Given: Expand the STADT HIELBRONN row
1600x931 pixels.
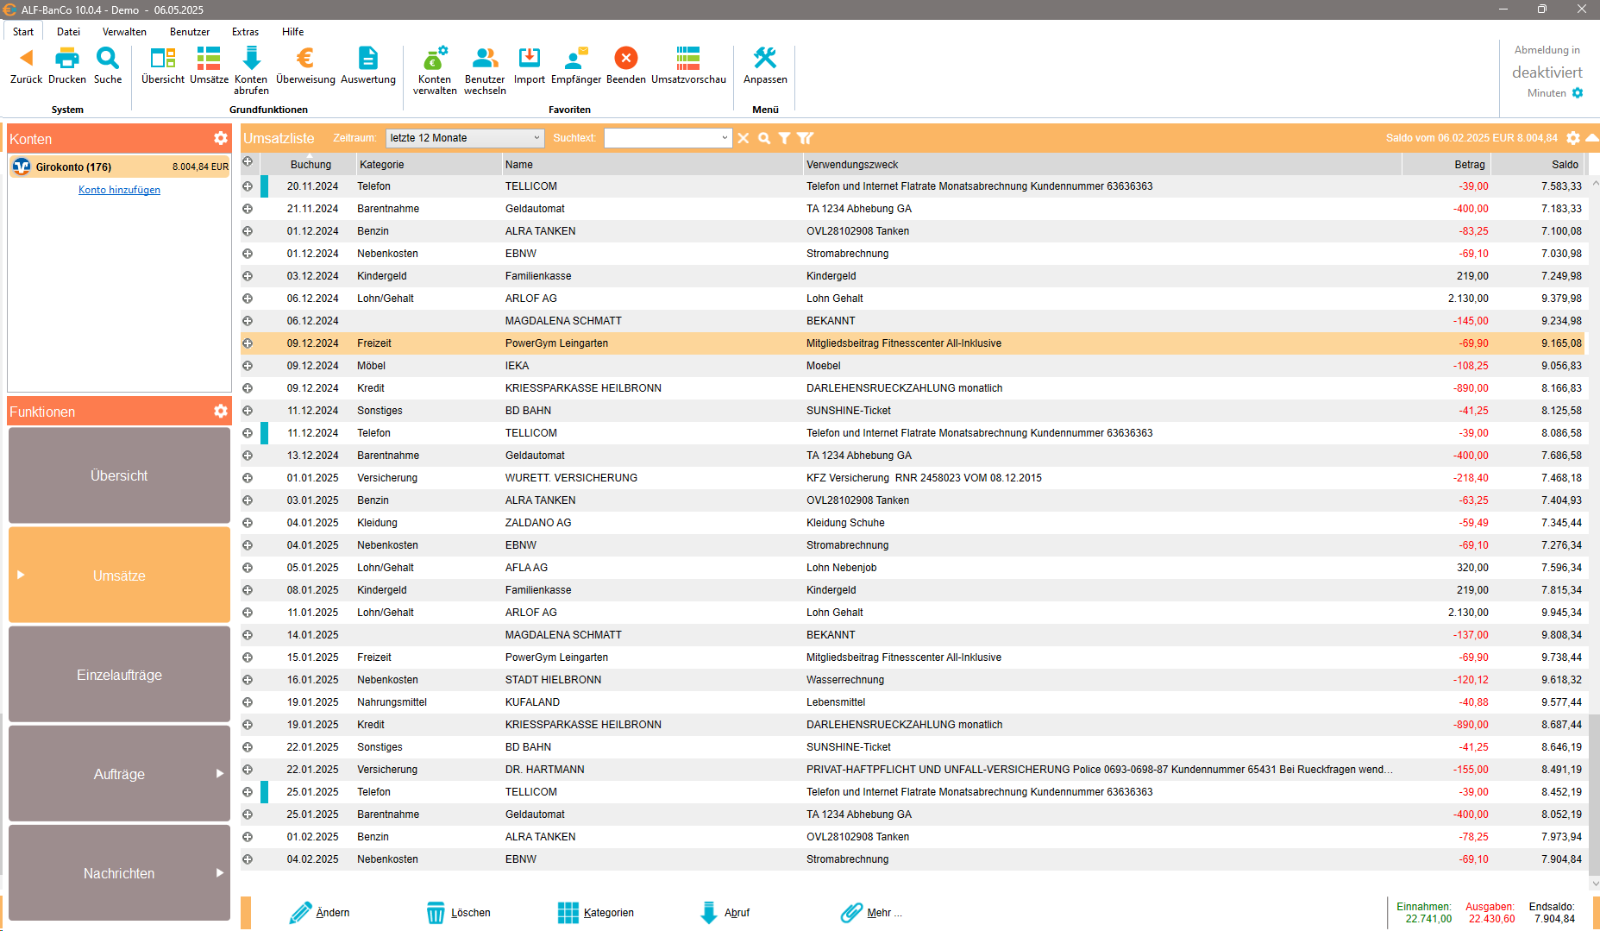Looking at the screenshot, I should [247, 680].
